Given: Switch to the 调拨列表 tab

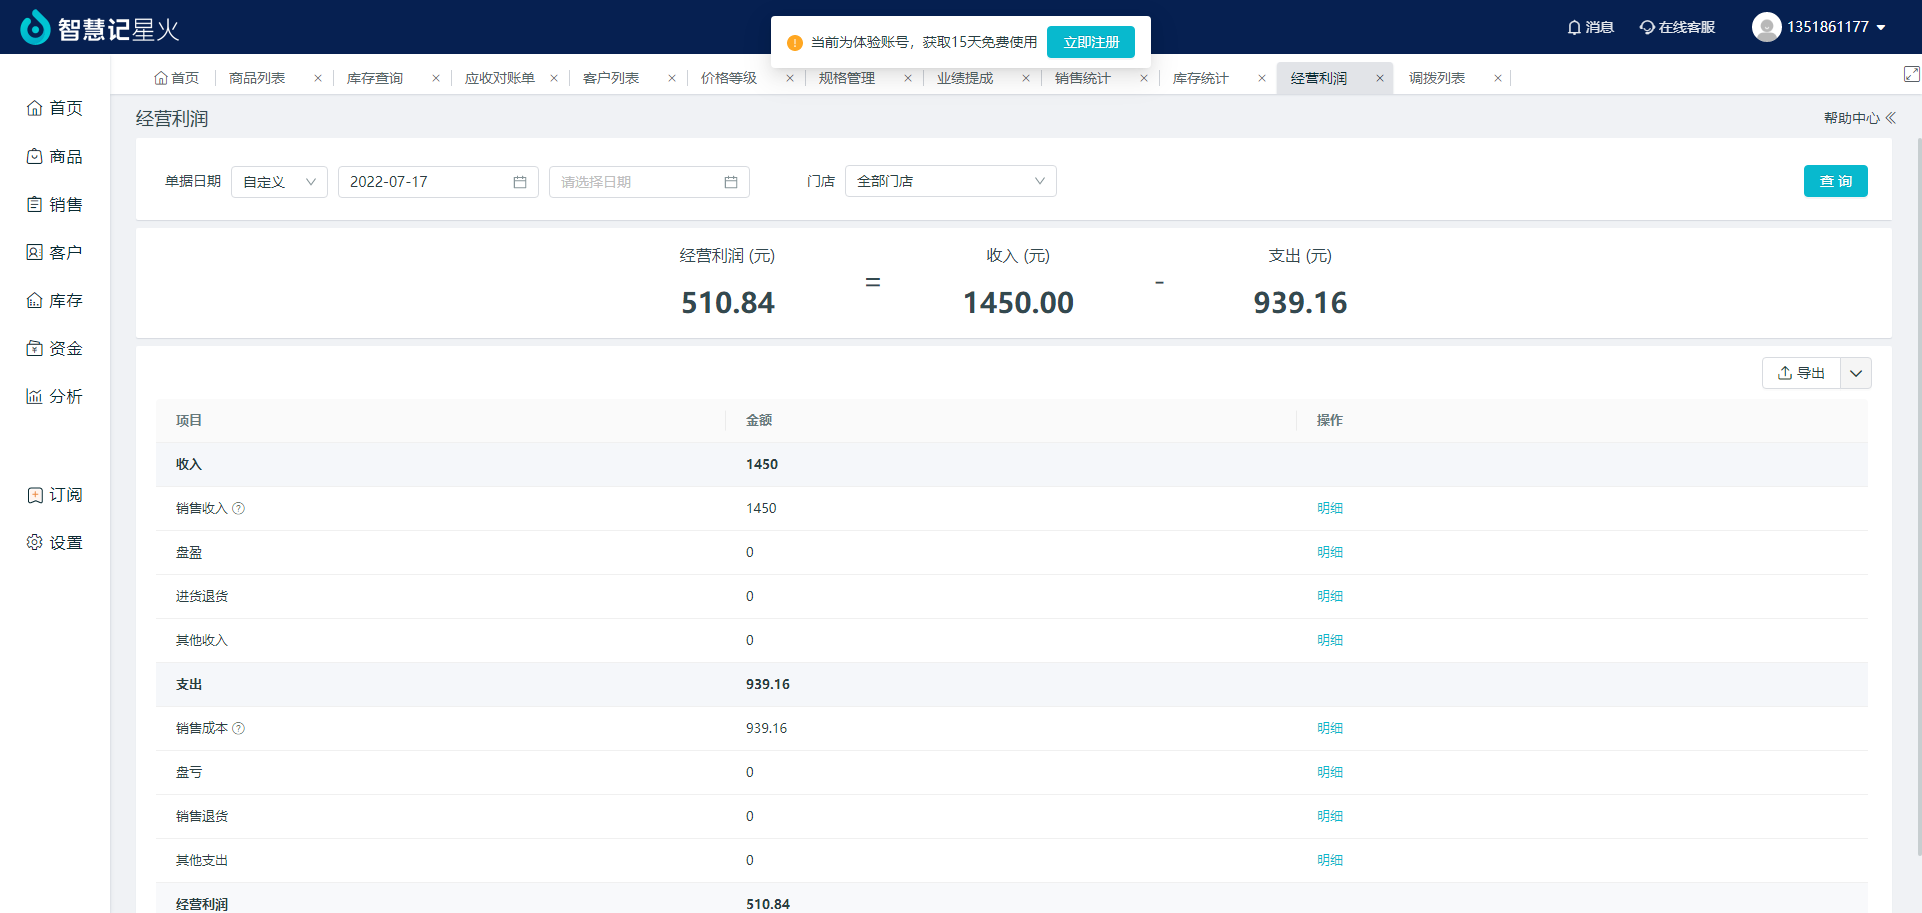Looking at the screenshot, I should click(1437, 78).
